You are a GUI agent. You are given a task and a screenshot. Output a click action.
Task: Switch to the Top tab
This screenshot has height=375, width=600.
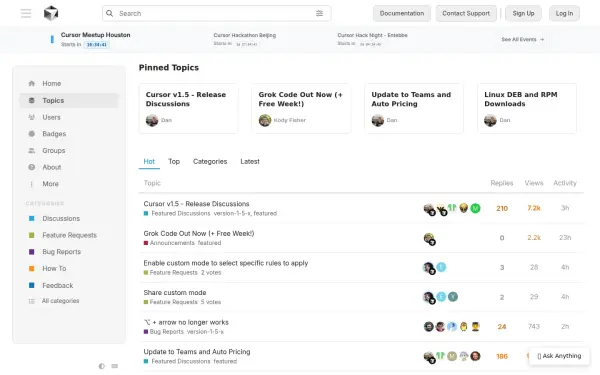(174, 161)
